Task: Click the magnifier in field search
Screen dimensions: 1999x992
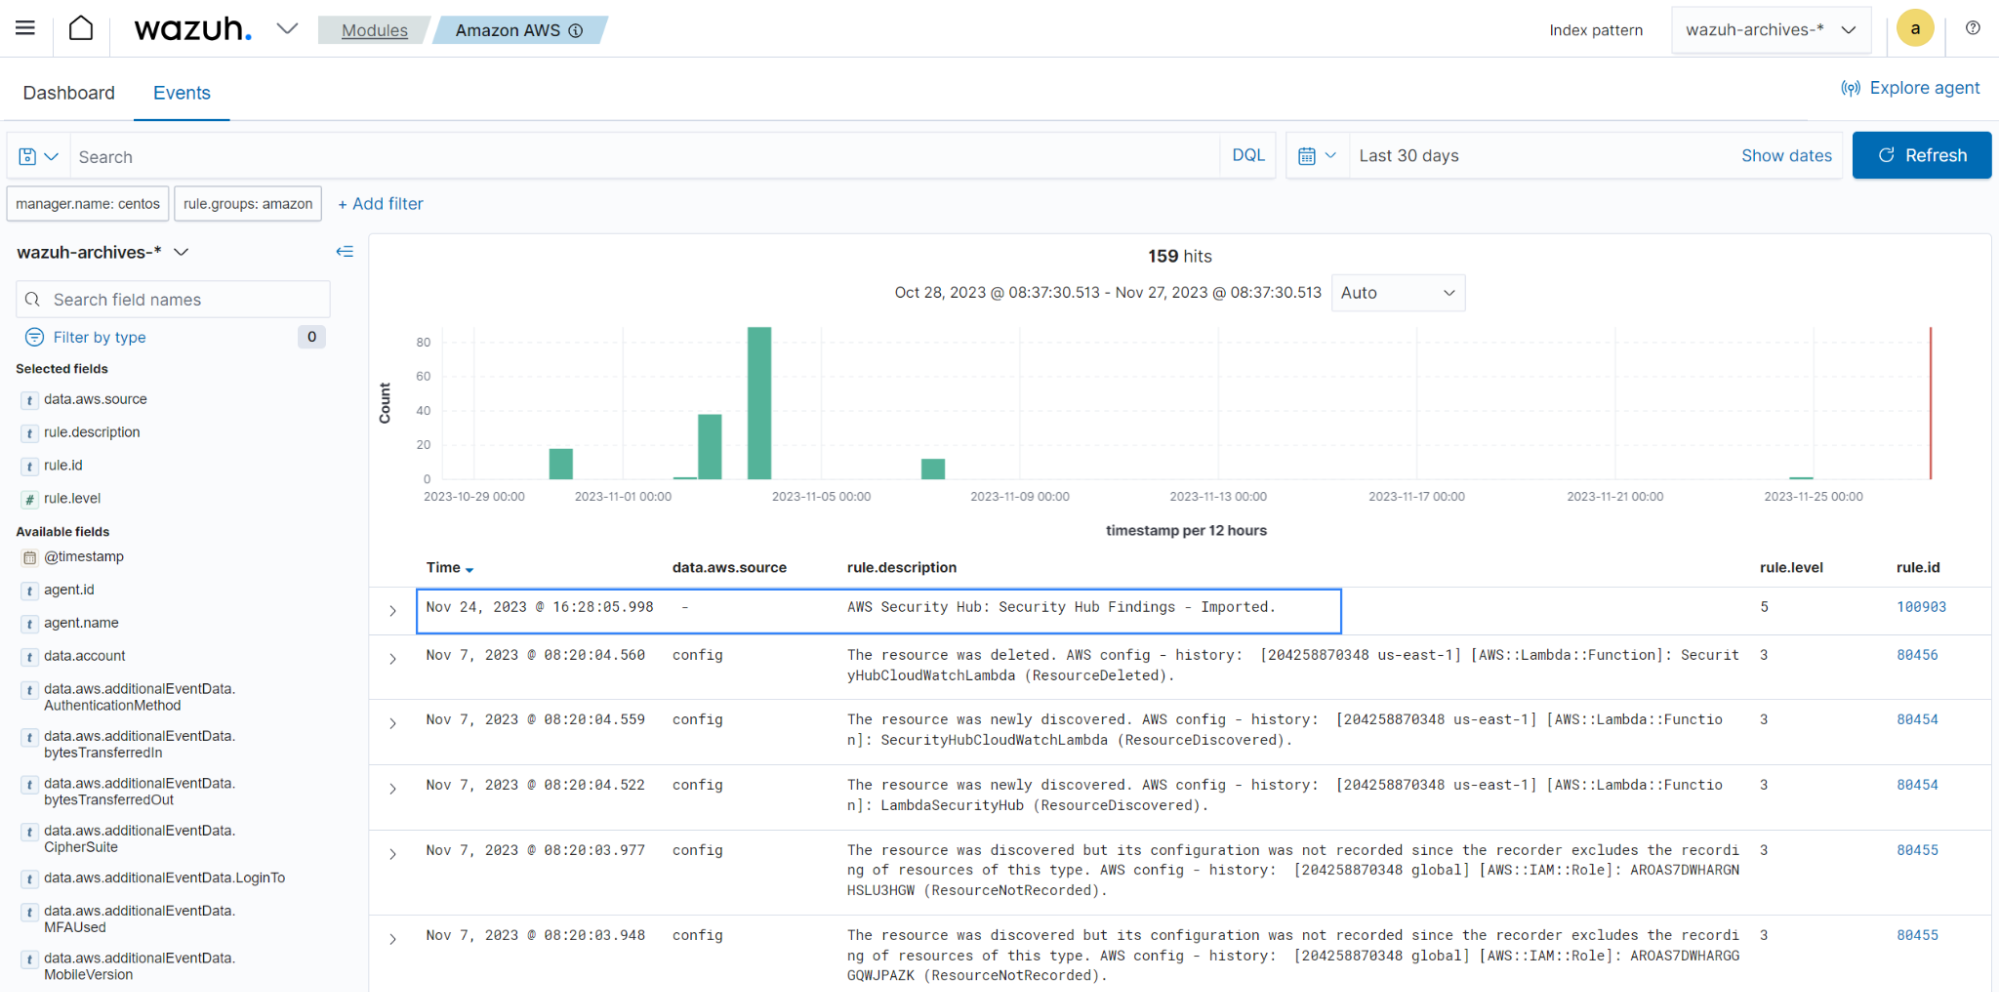Action: pyautogui.click(x=33, y=299)
